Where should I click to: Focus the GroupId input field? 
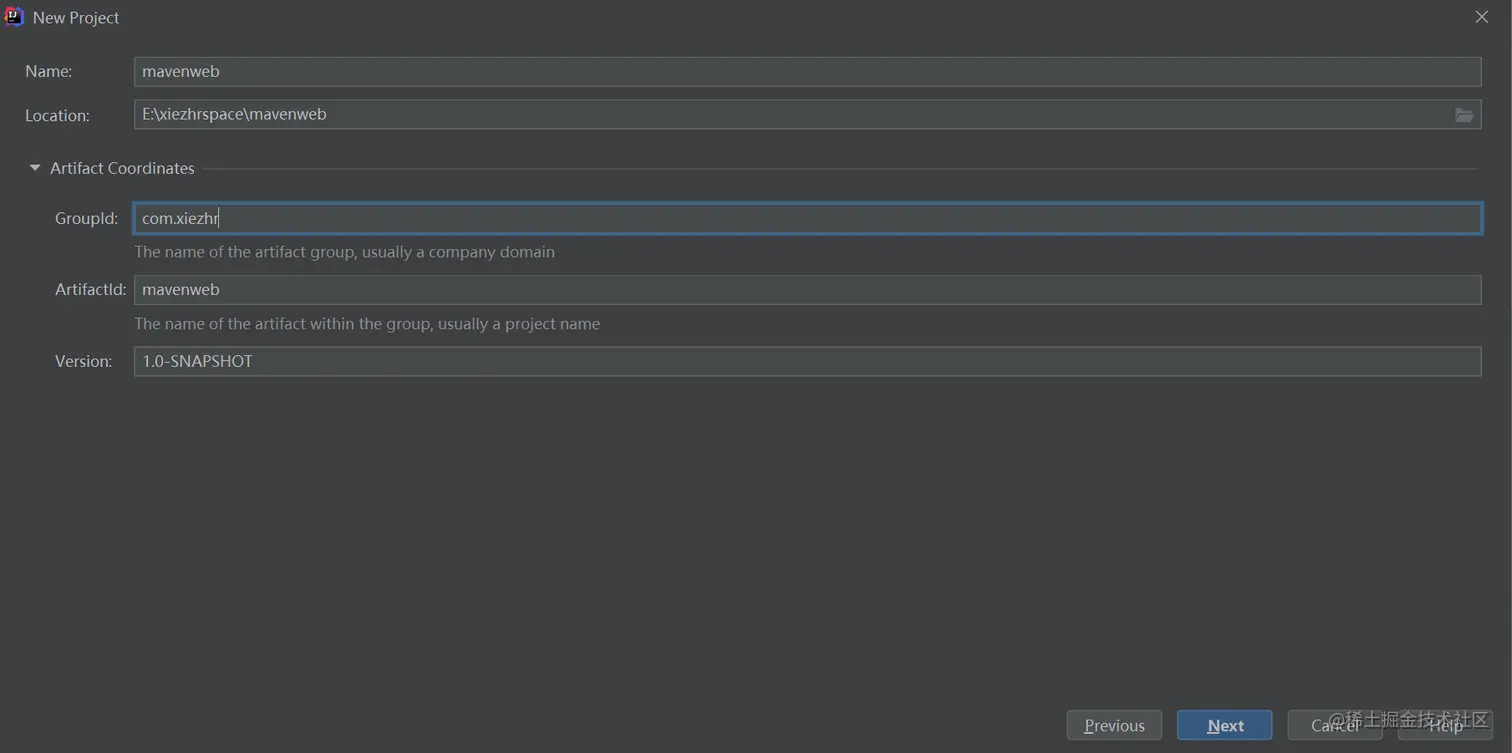(807, 218)
